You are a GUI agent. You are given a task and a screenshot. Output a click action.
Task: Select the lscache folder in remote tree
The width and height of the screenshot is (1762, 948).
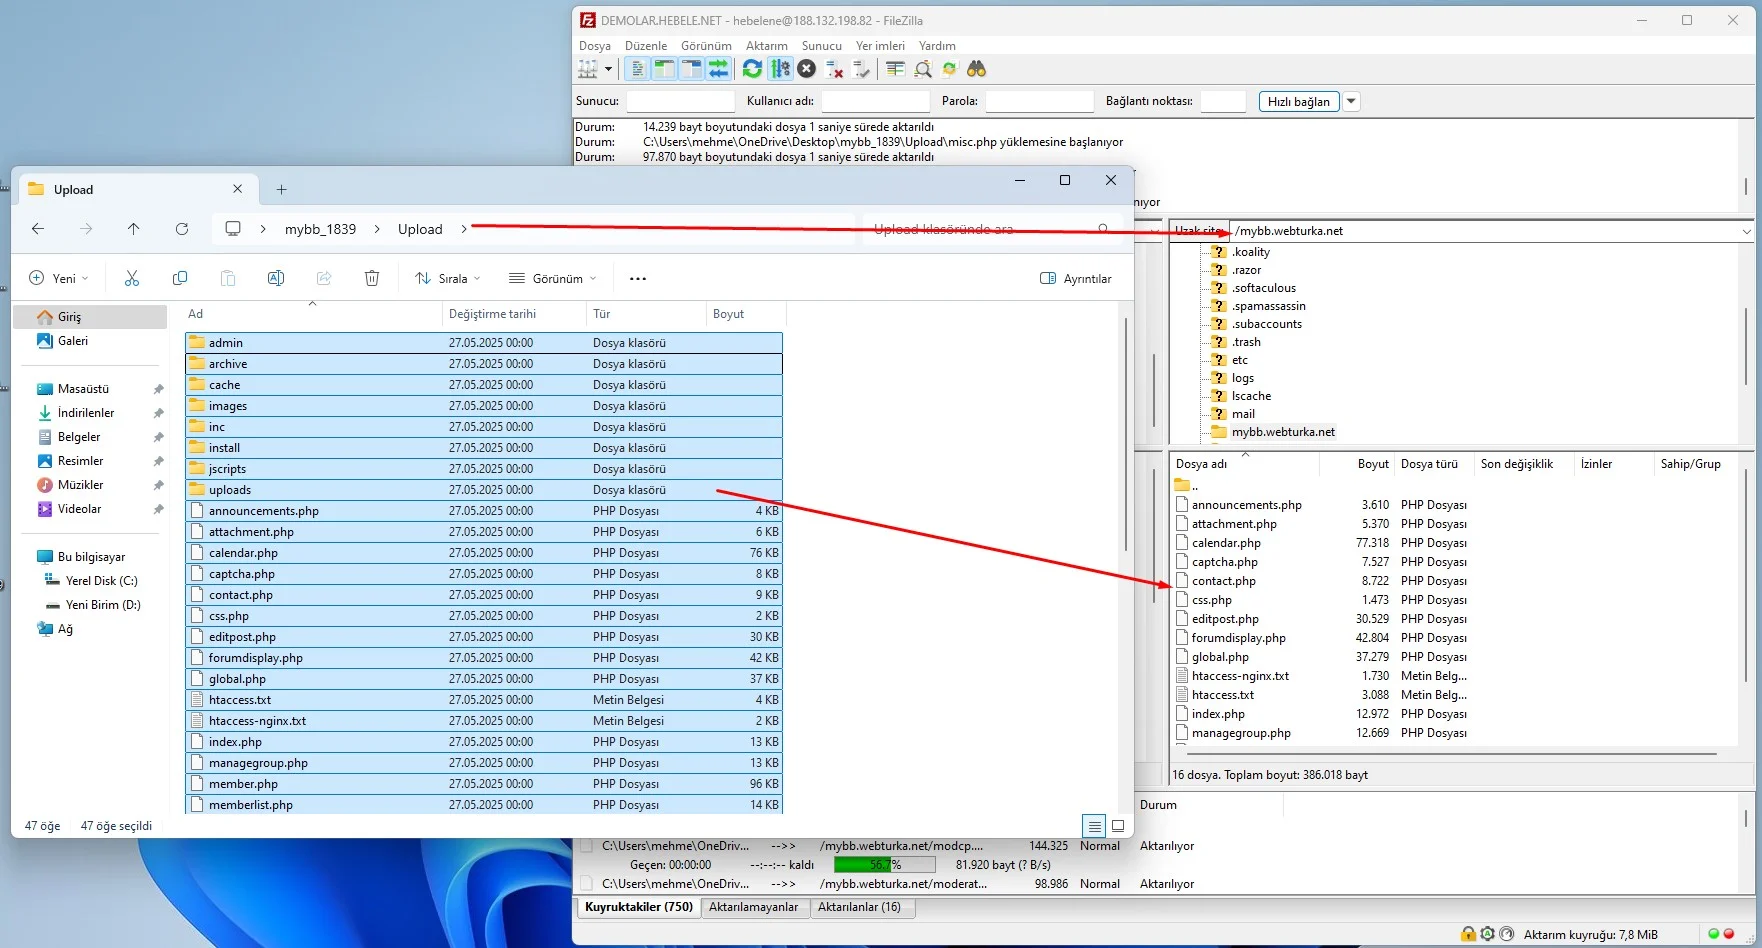tap(1251, 396)
